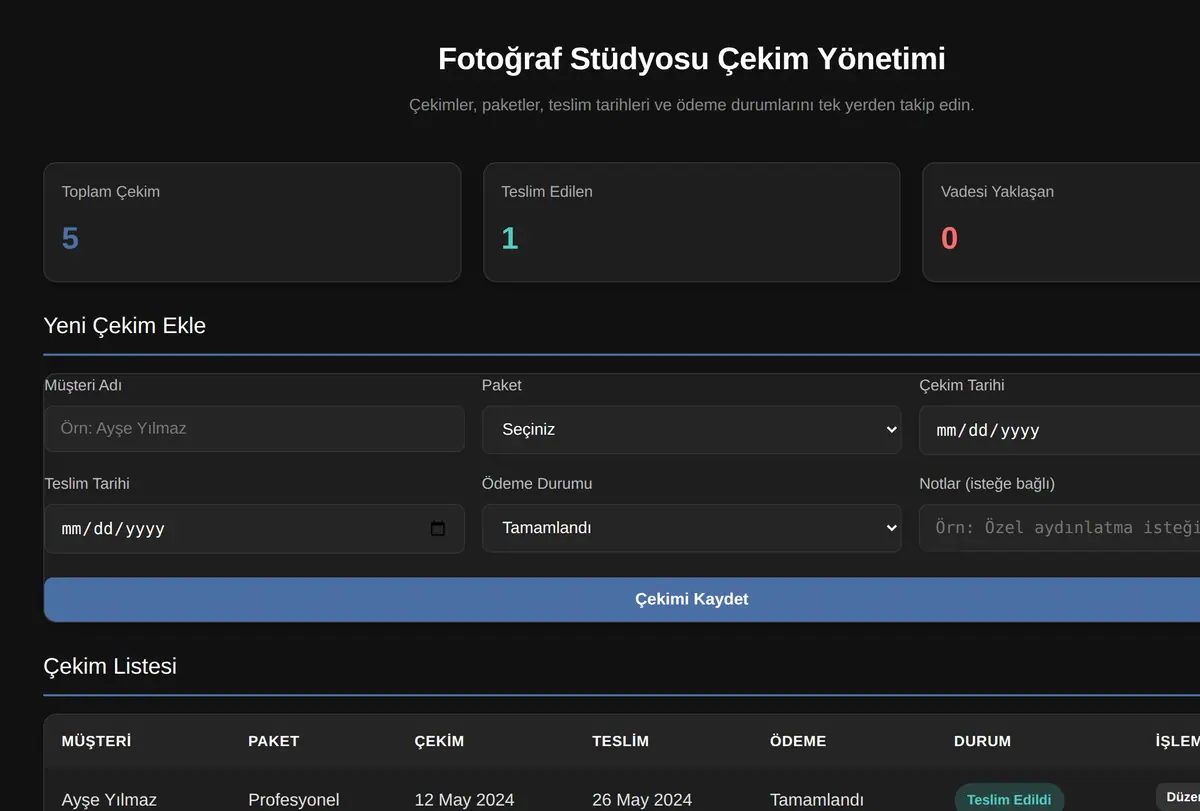This screenshot has width=1200, height=811.
Task: Click the value 0 under Vadesi Yaklaşan
Action: (x=949, y=238)
